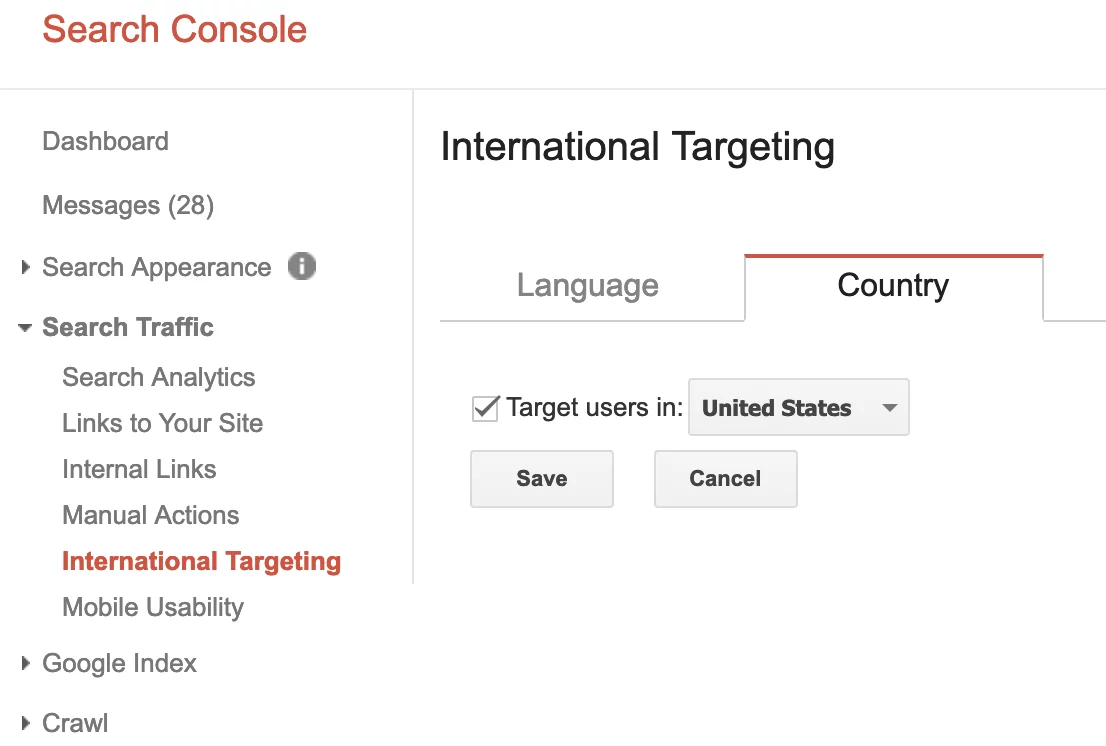Switch to the Language tab
The height and width of the screenshot is (746, 1106).
[588, 286]
